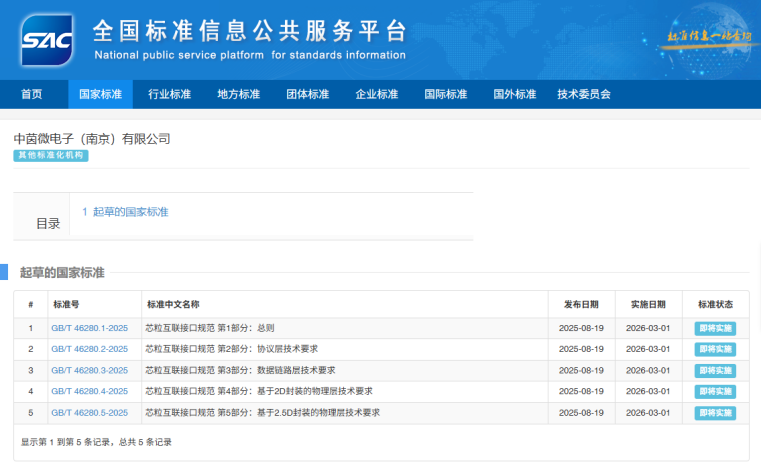Click the 发布日期 column header
The image size is (761, 462).
580,304
